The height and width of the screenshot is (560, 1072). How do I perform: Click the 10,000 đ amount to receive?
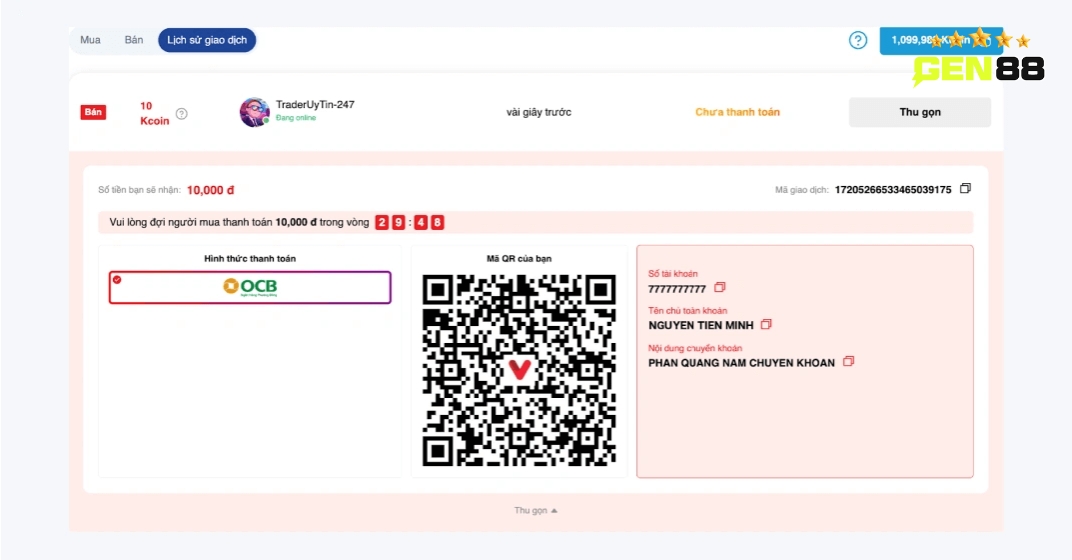click(x=210, y=190)
